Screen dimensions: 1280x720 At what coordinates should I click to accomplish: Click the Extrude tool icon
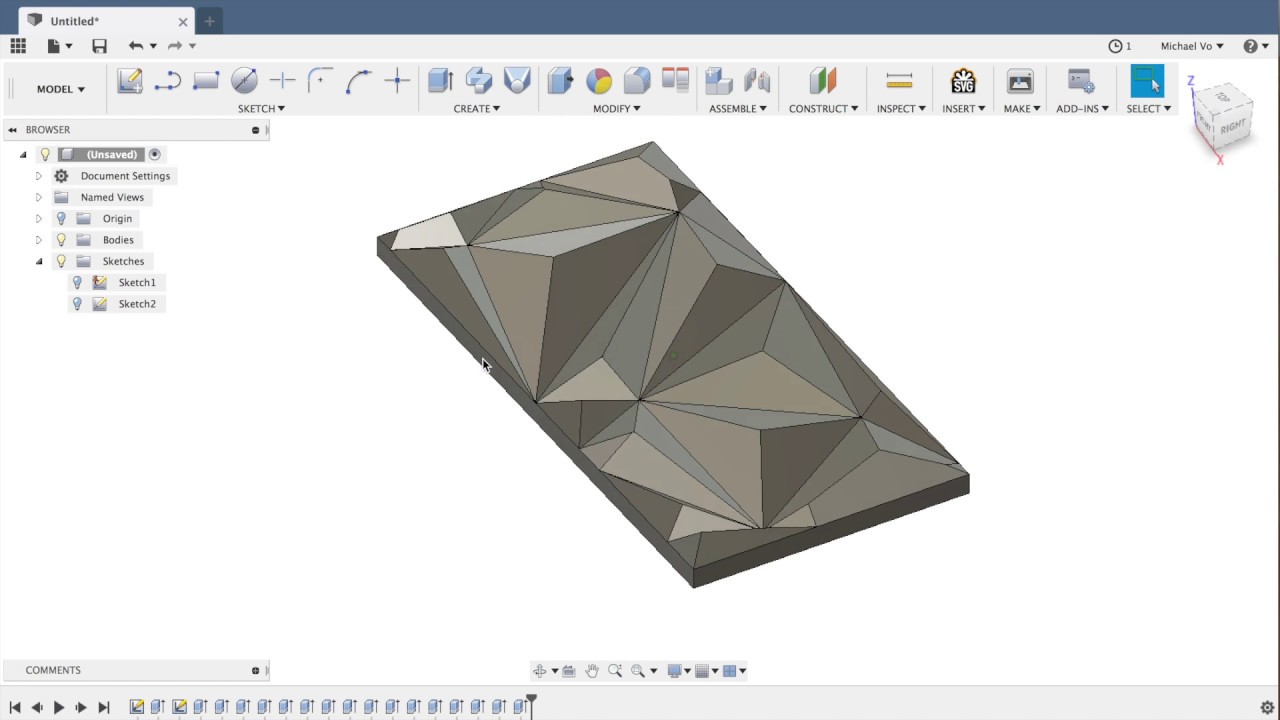pos(440,81)
